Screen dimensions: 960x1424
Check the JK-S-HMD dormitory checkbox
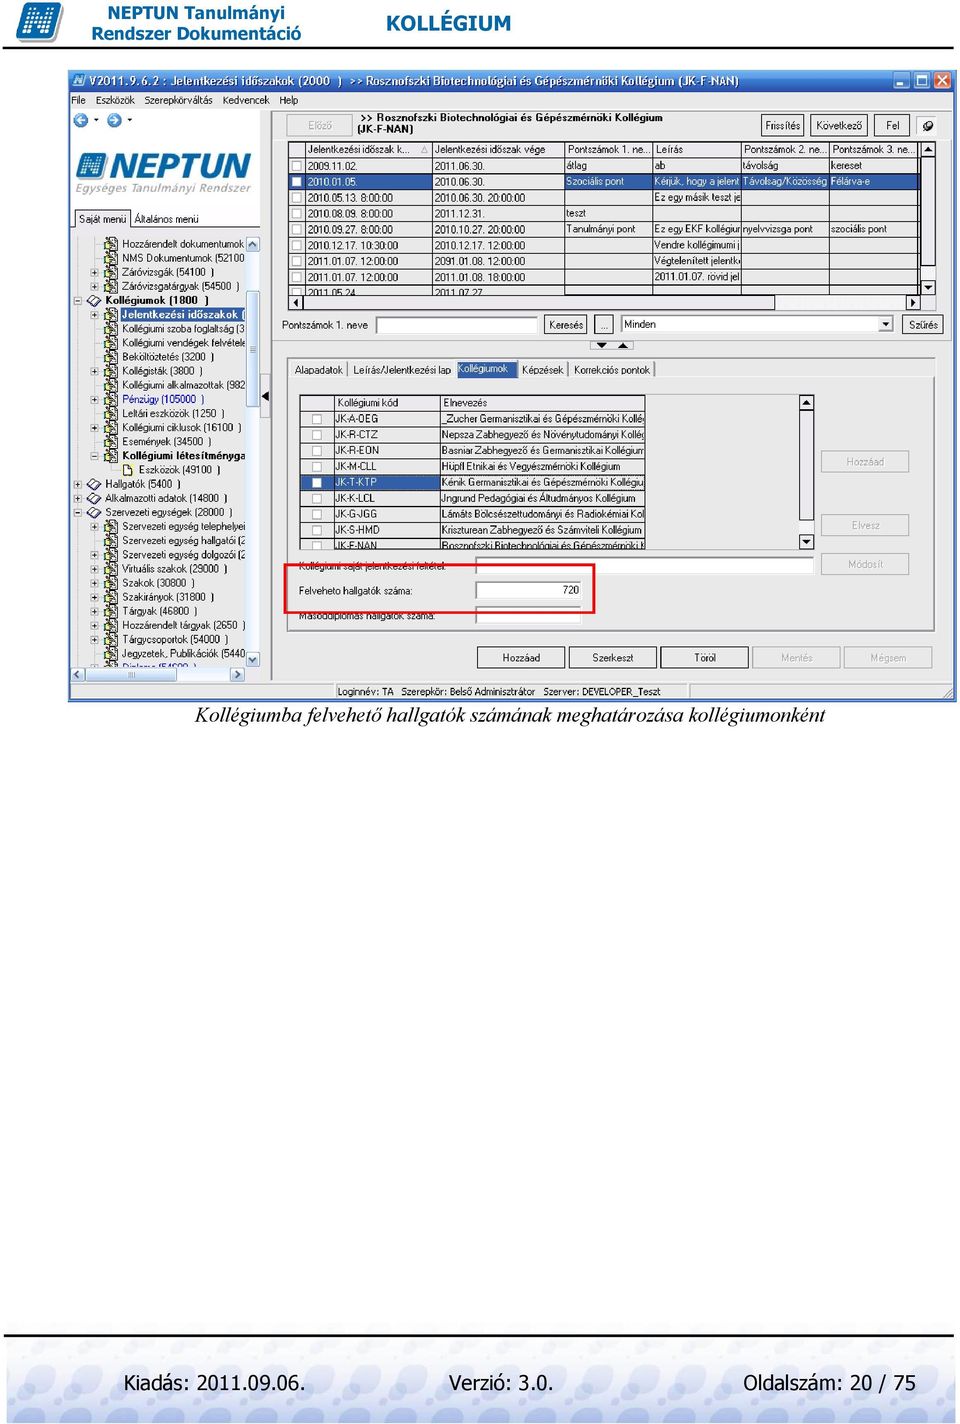coord(316,531)
